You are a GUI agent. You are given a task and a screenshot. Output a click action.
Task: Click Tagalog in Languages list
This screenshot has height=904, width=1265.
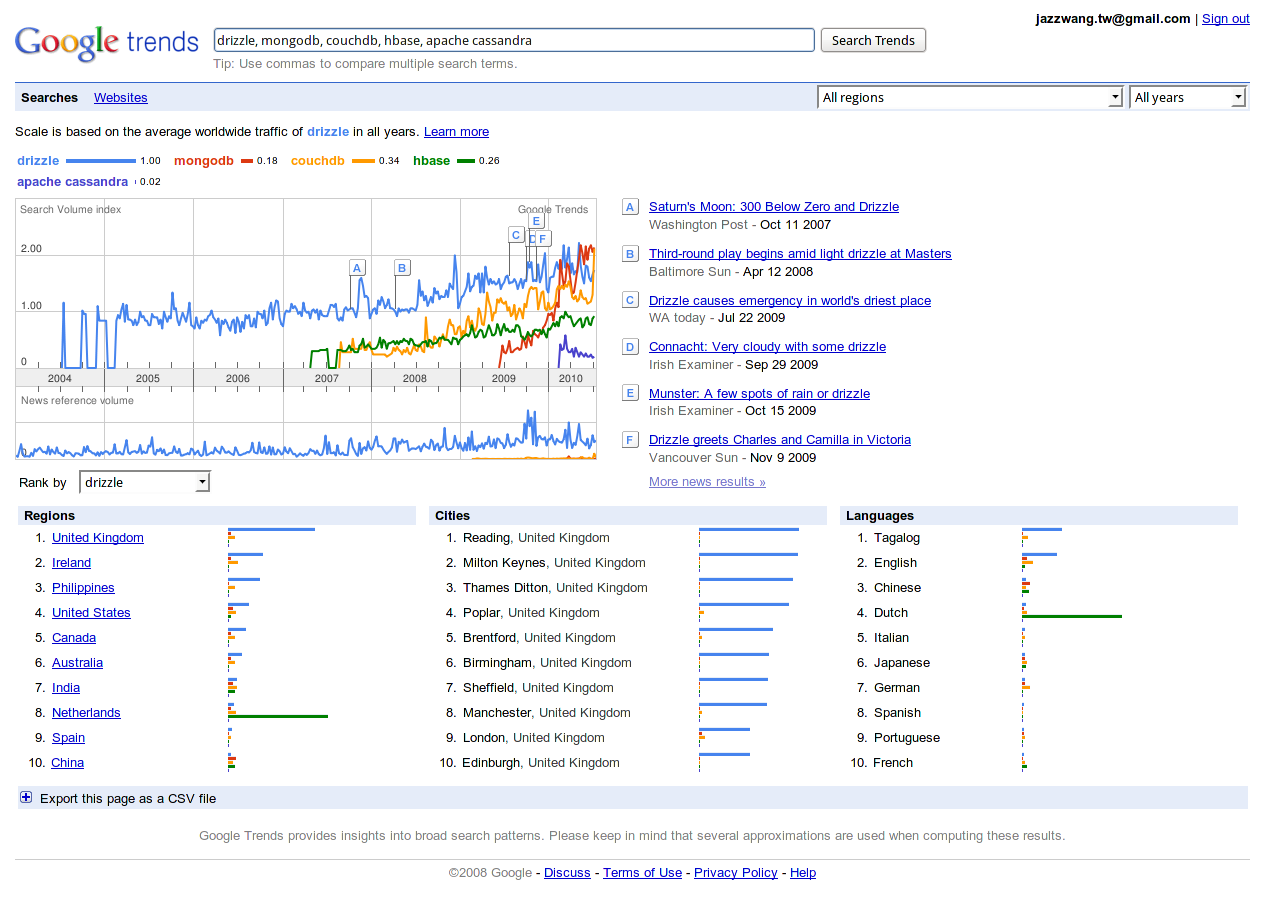897,538
